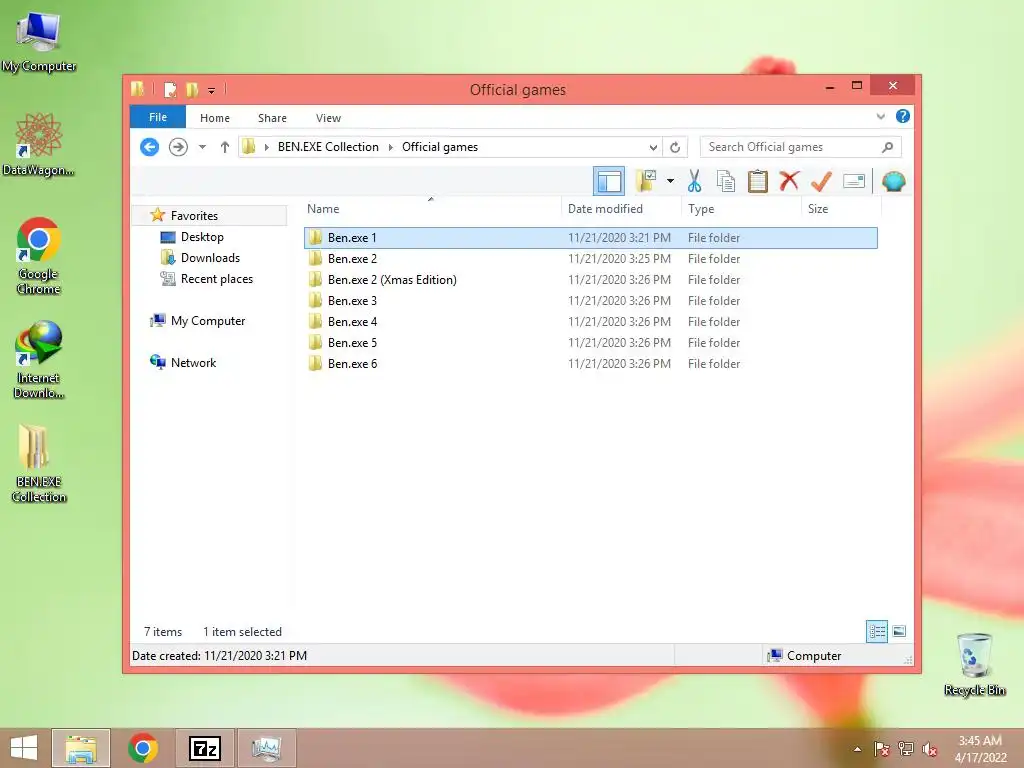Click the new folder icon in title bar
Image resolution: width=1024 pixels, height=768 pixels.
191,89
